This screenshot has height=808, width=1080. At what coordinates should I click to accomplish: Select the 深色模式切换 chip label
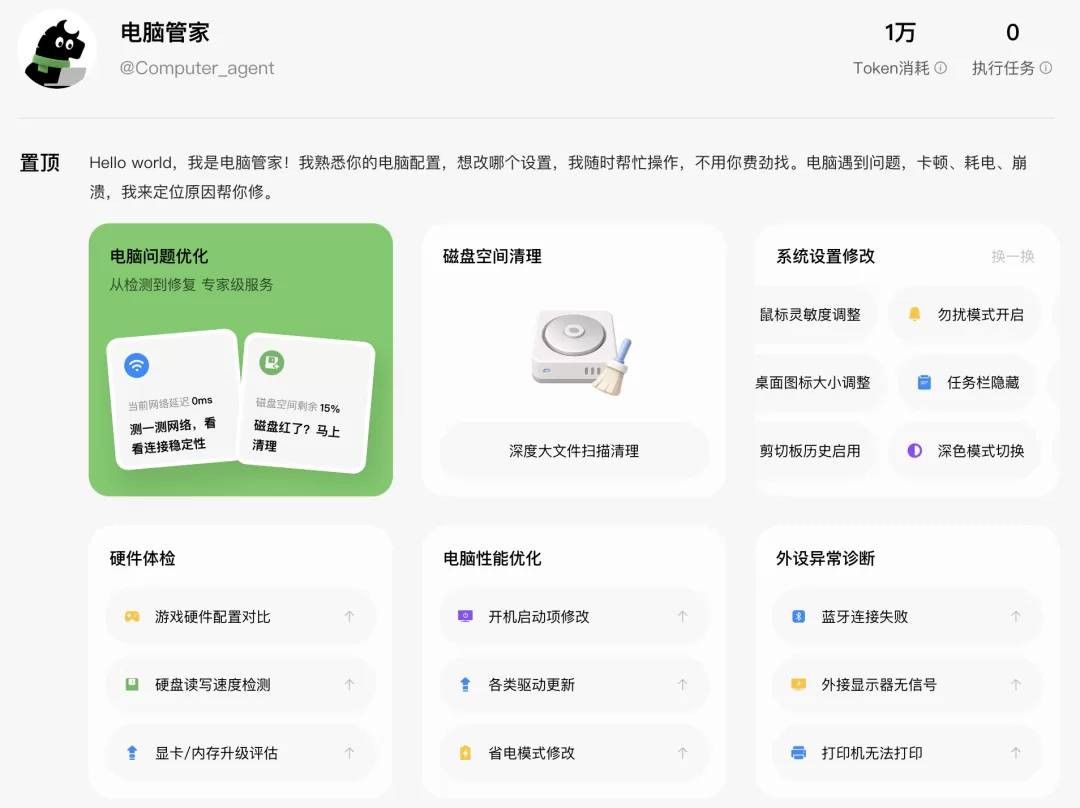point(980,451)
